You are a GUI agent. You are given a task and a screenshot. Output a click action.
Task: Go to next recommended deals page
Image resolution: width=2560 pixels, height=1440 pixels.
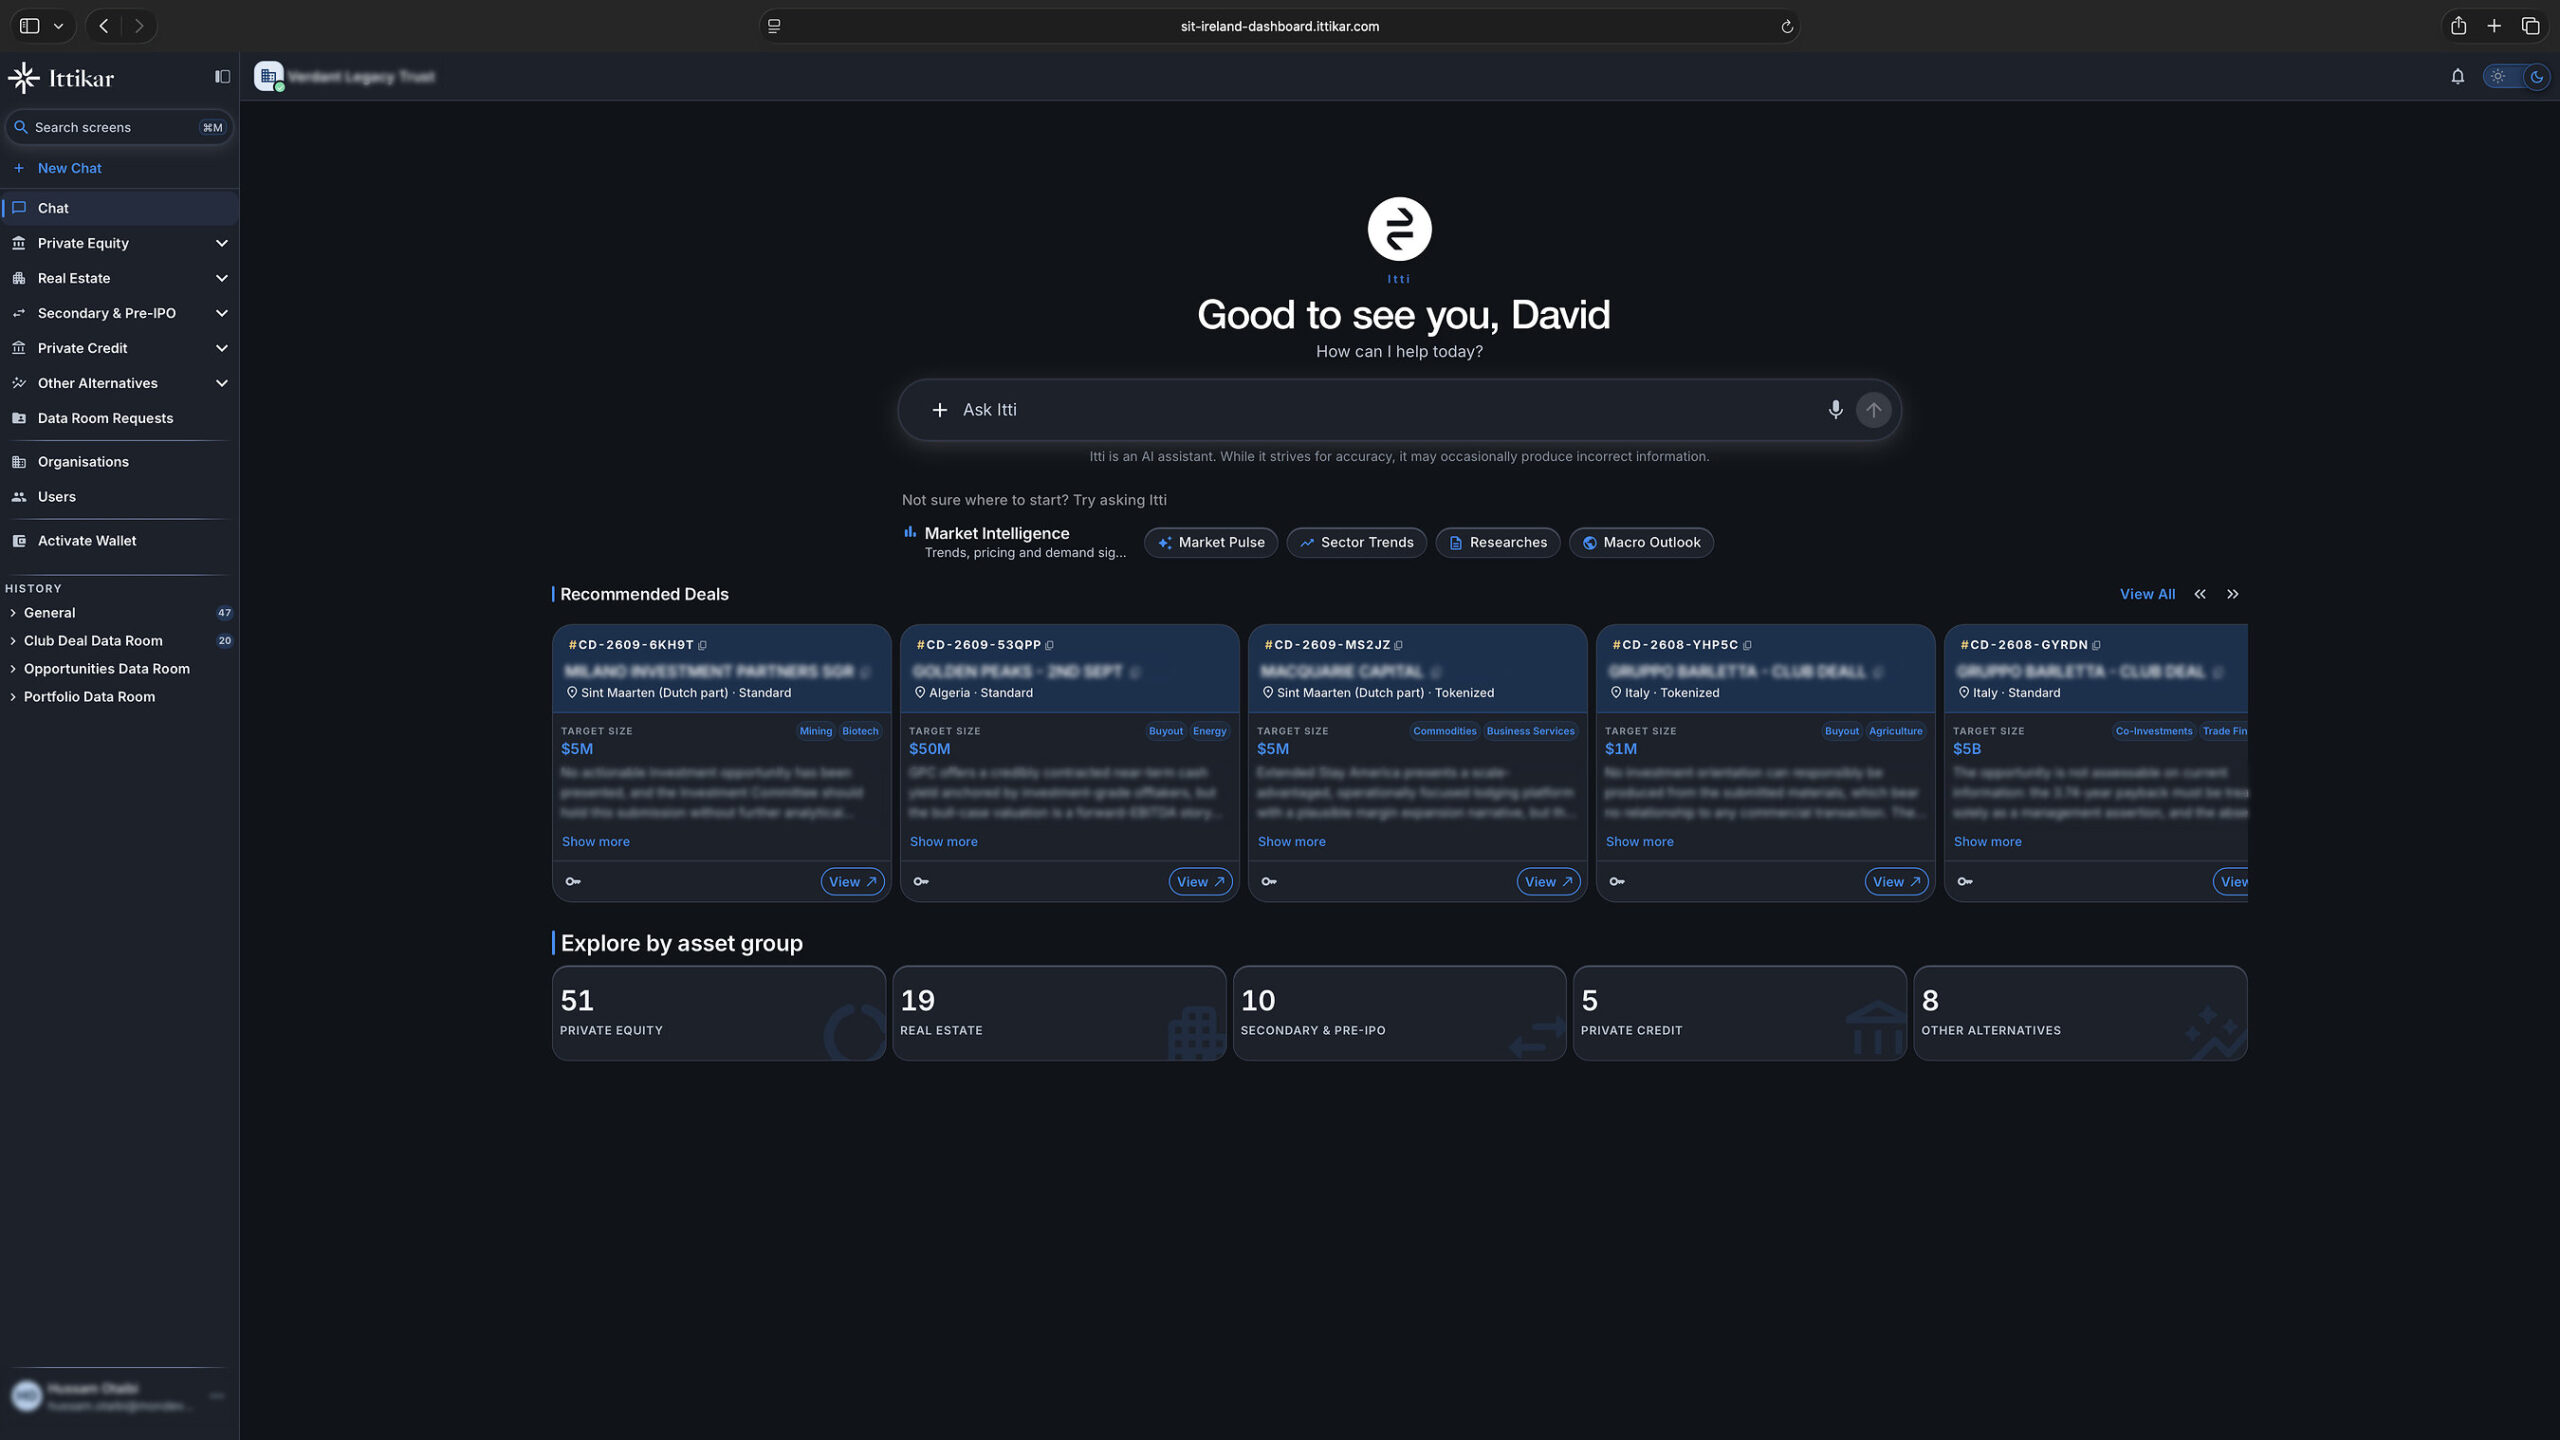click(x=2232, y=594)
